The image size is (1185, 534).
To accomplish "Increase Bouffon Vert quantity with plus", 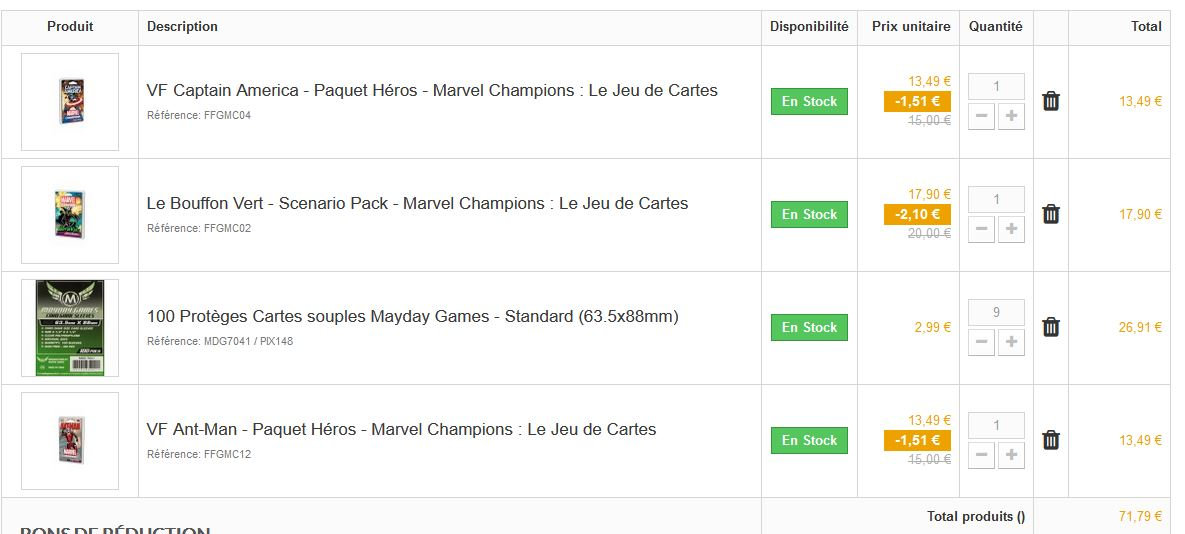I will click(x=1011, y=230).
